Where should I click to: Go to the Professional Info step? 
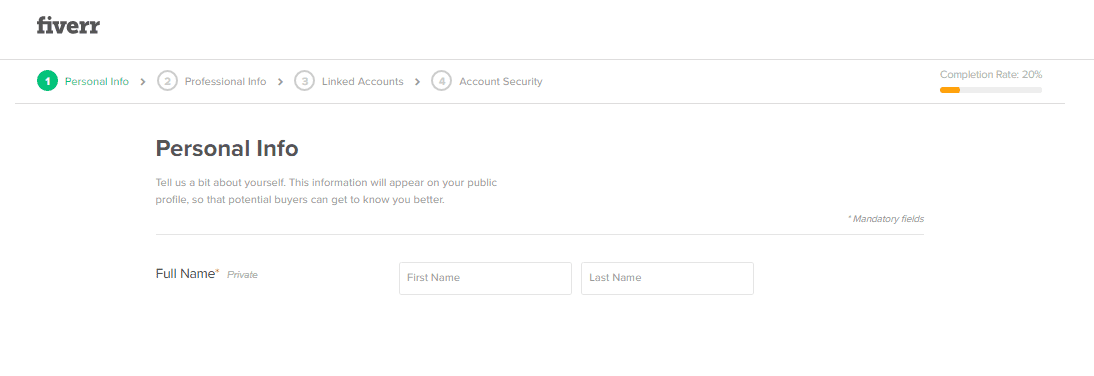(225, 82)
